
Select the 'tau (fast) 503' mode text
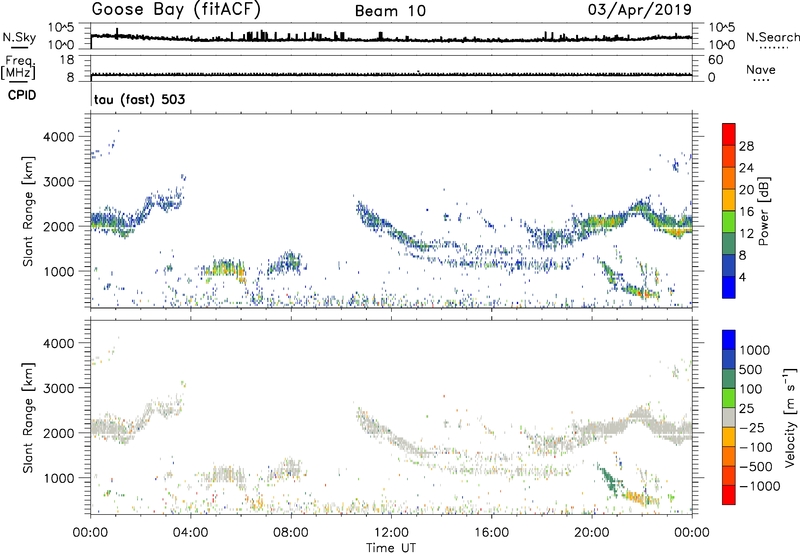pyautogui.click(x=139, y=99)
